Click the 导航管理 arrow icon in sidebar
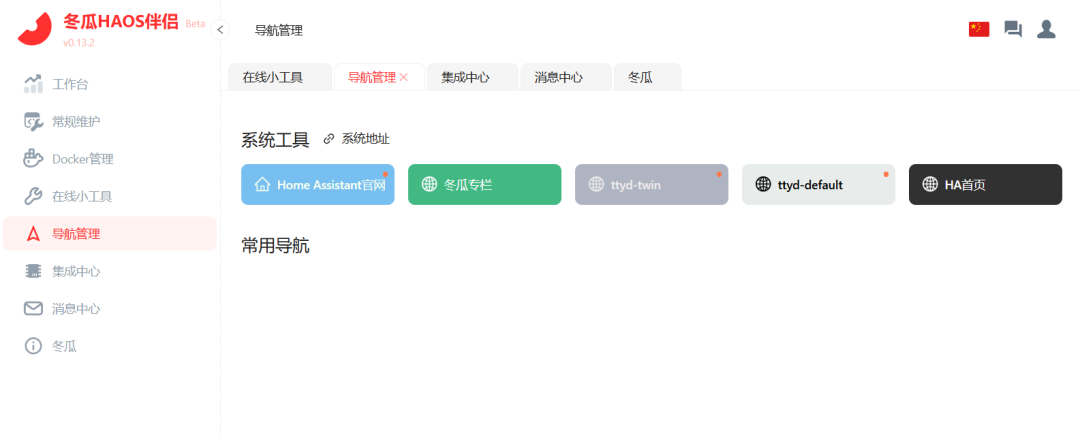 [33, 234]
